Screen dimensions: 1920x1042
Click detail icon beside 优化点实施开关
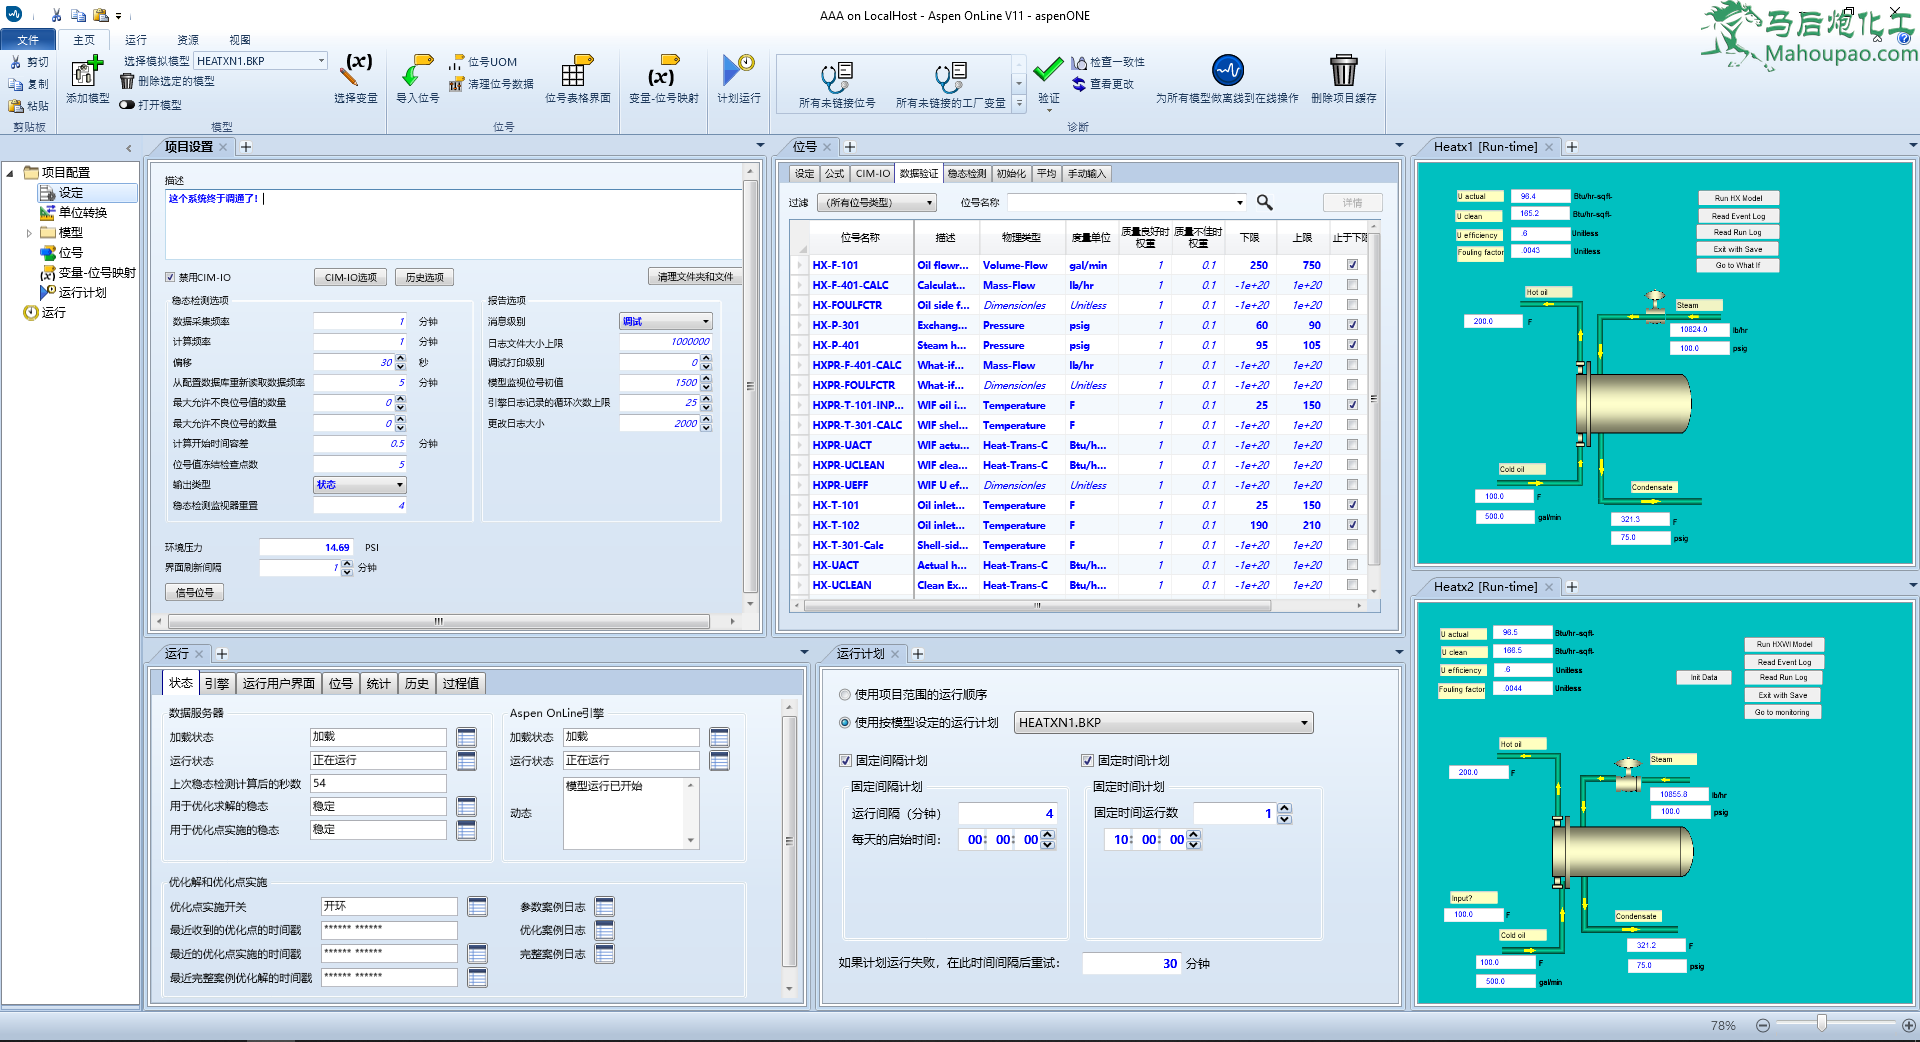click(x=477, y=906)
